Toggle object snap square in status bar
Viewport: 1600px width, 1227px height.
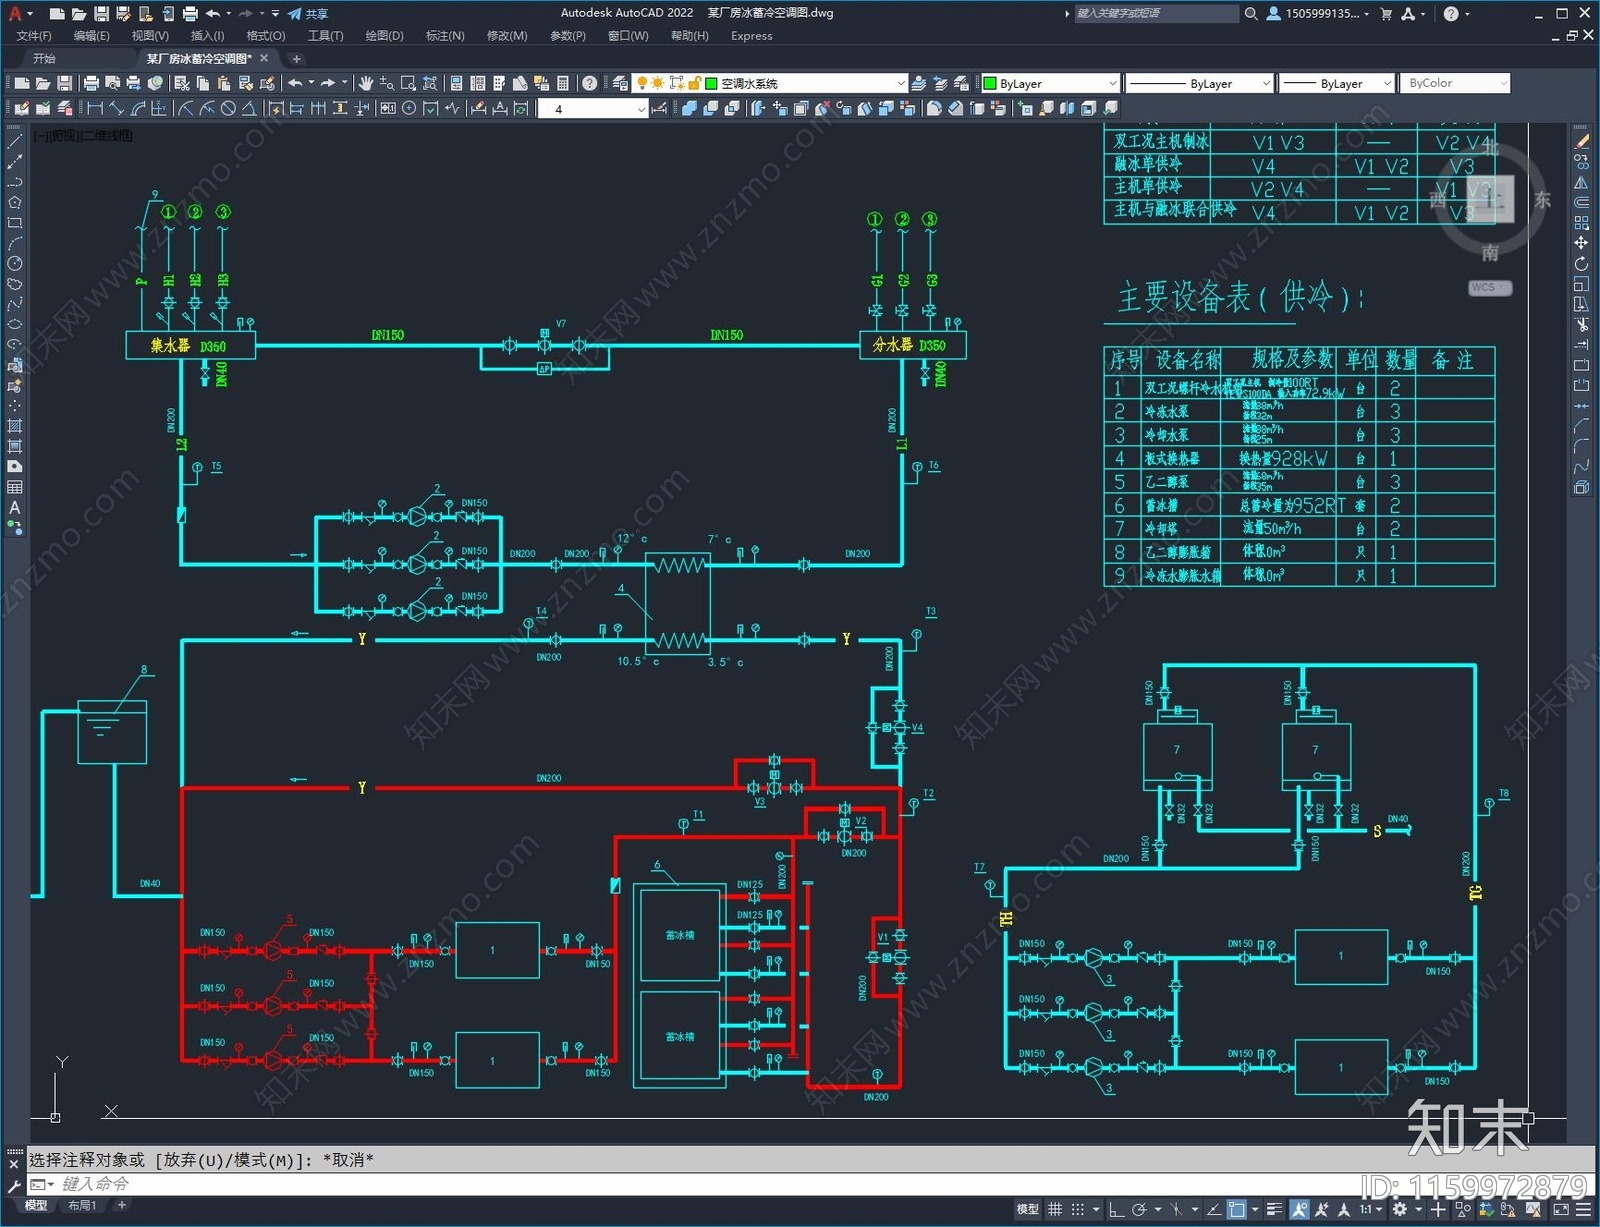click(1237, 1209)
